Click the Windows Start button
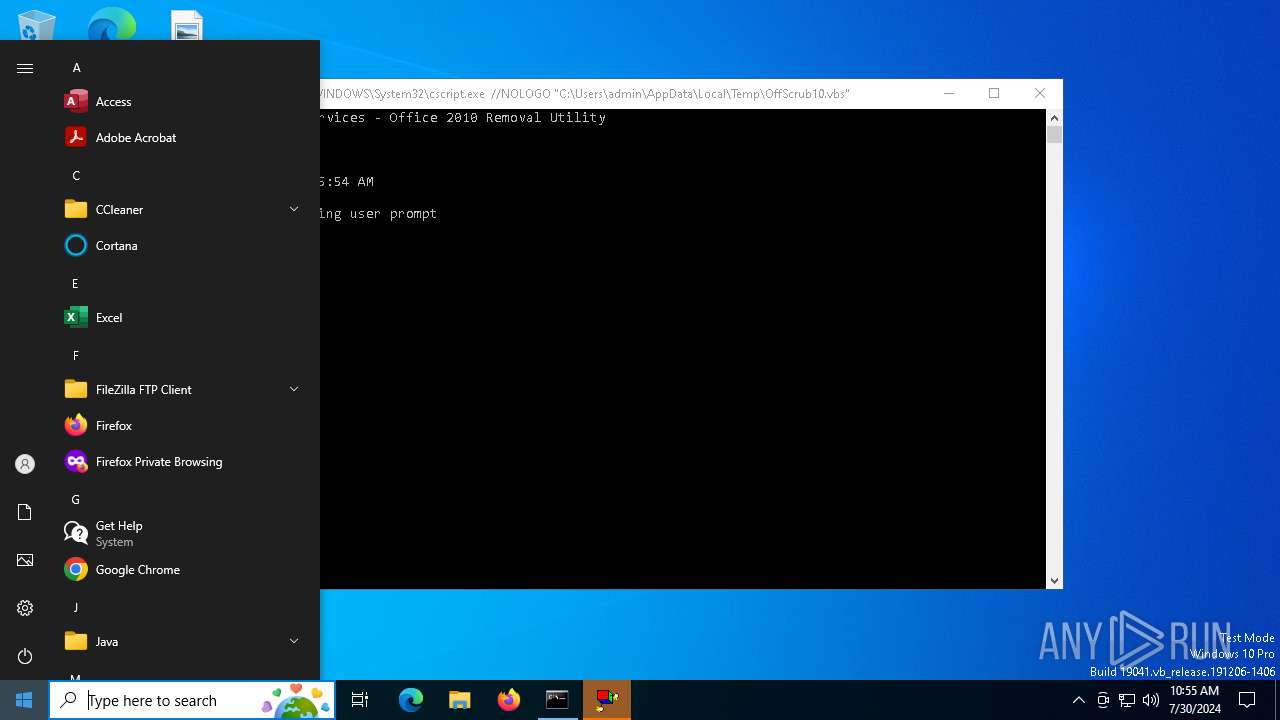The height and width of the screenshot is (720, 1280). [x=24, y=700]
